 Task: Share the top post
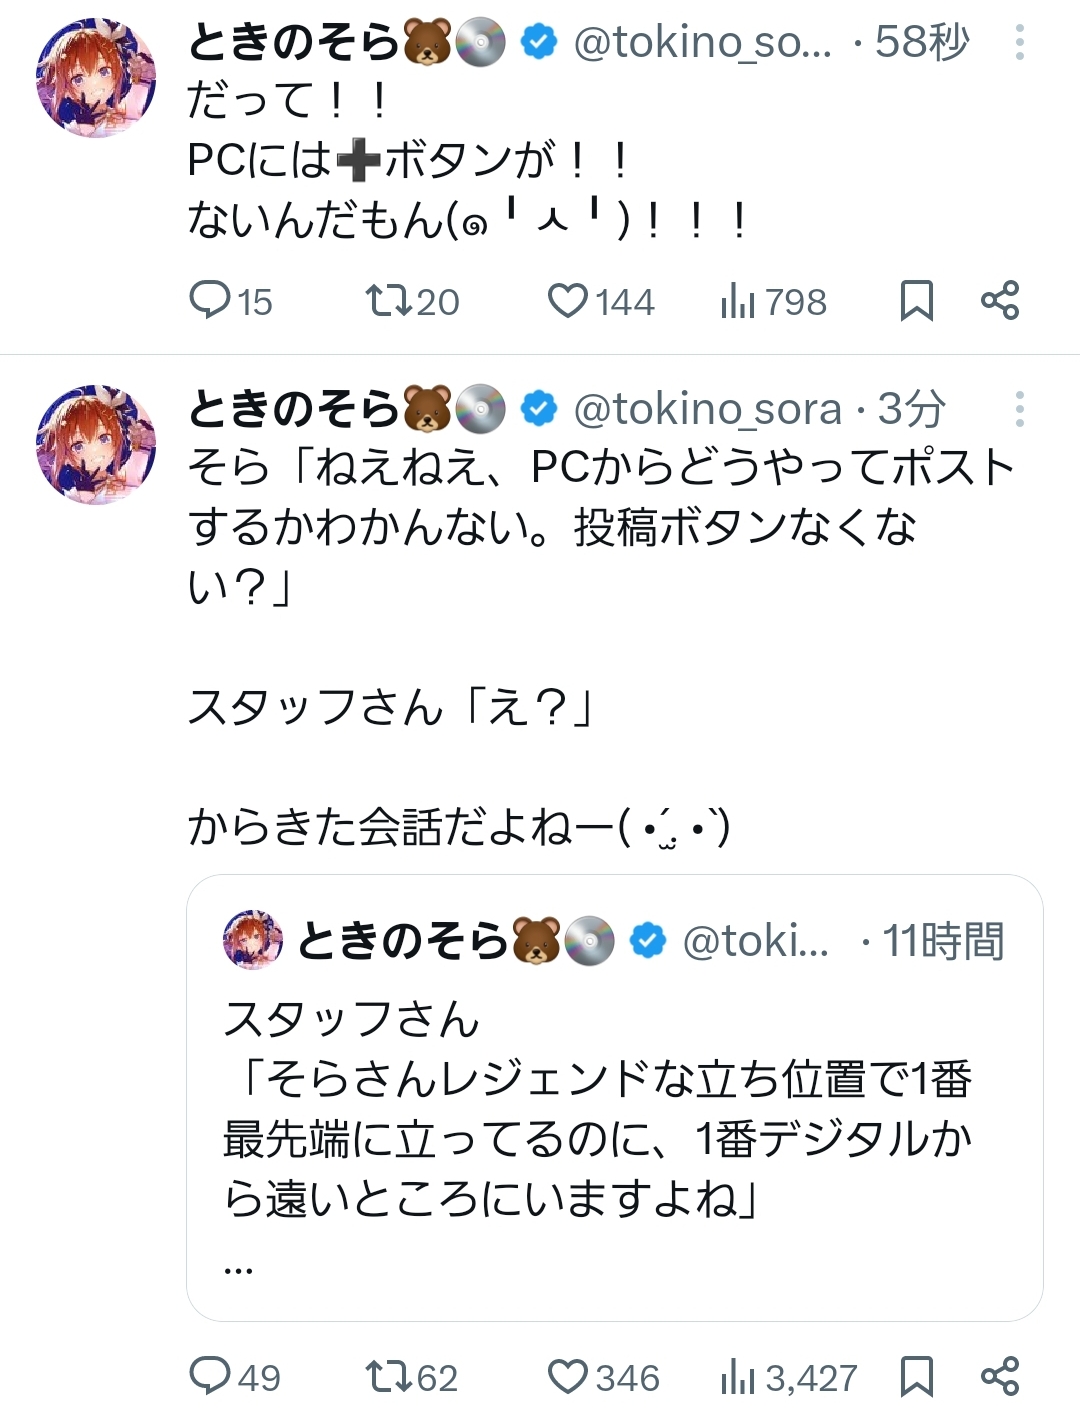(1000, 300)
